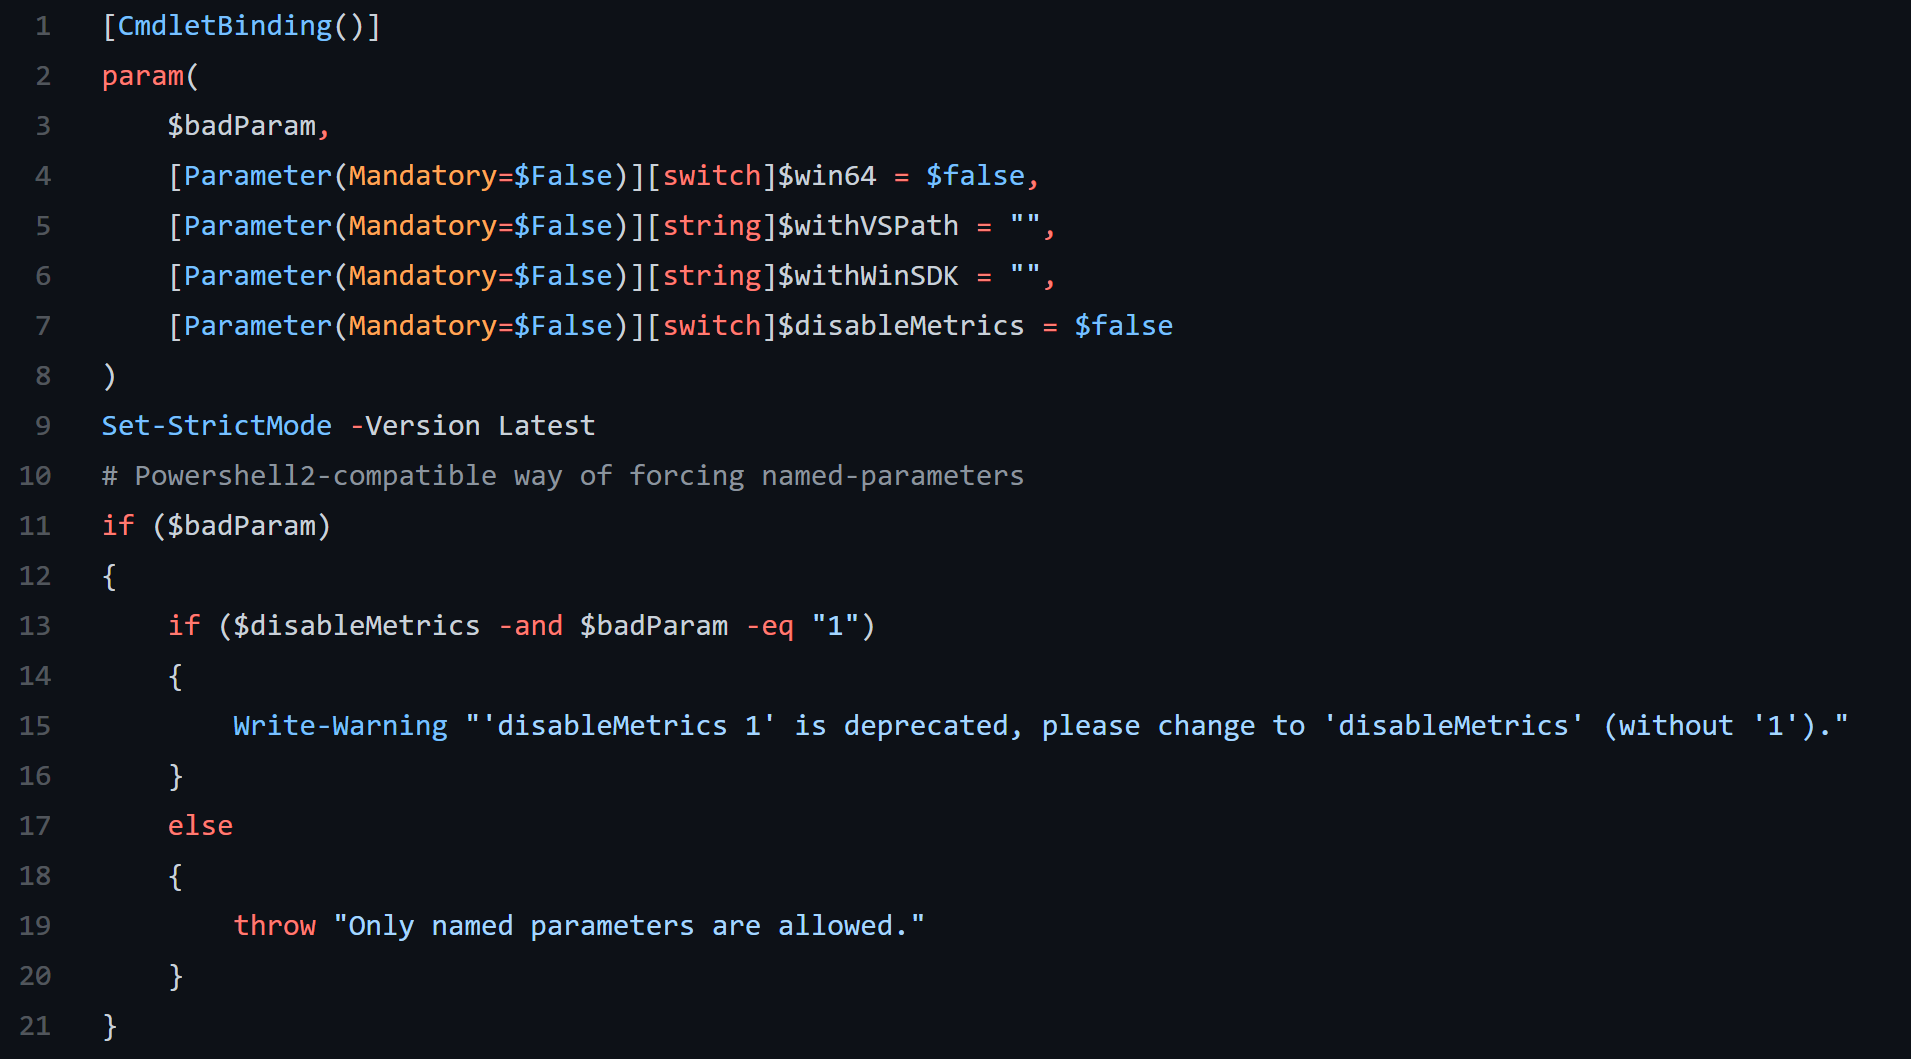Click the else keyword
The image size is (1911, 1059).
200,826
